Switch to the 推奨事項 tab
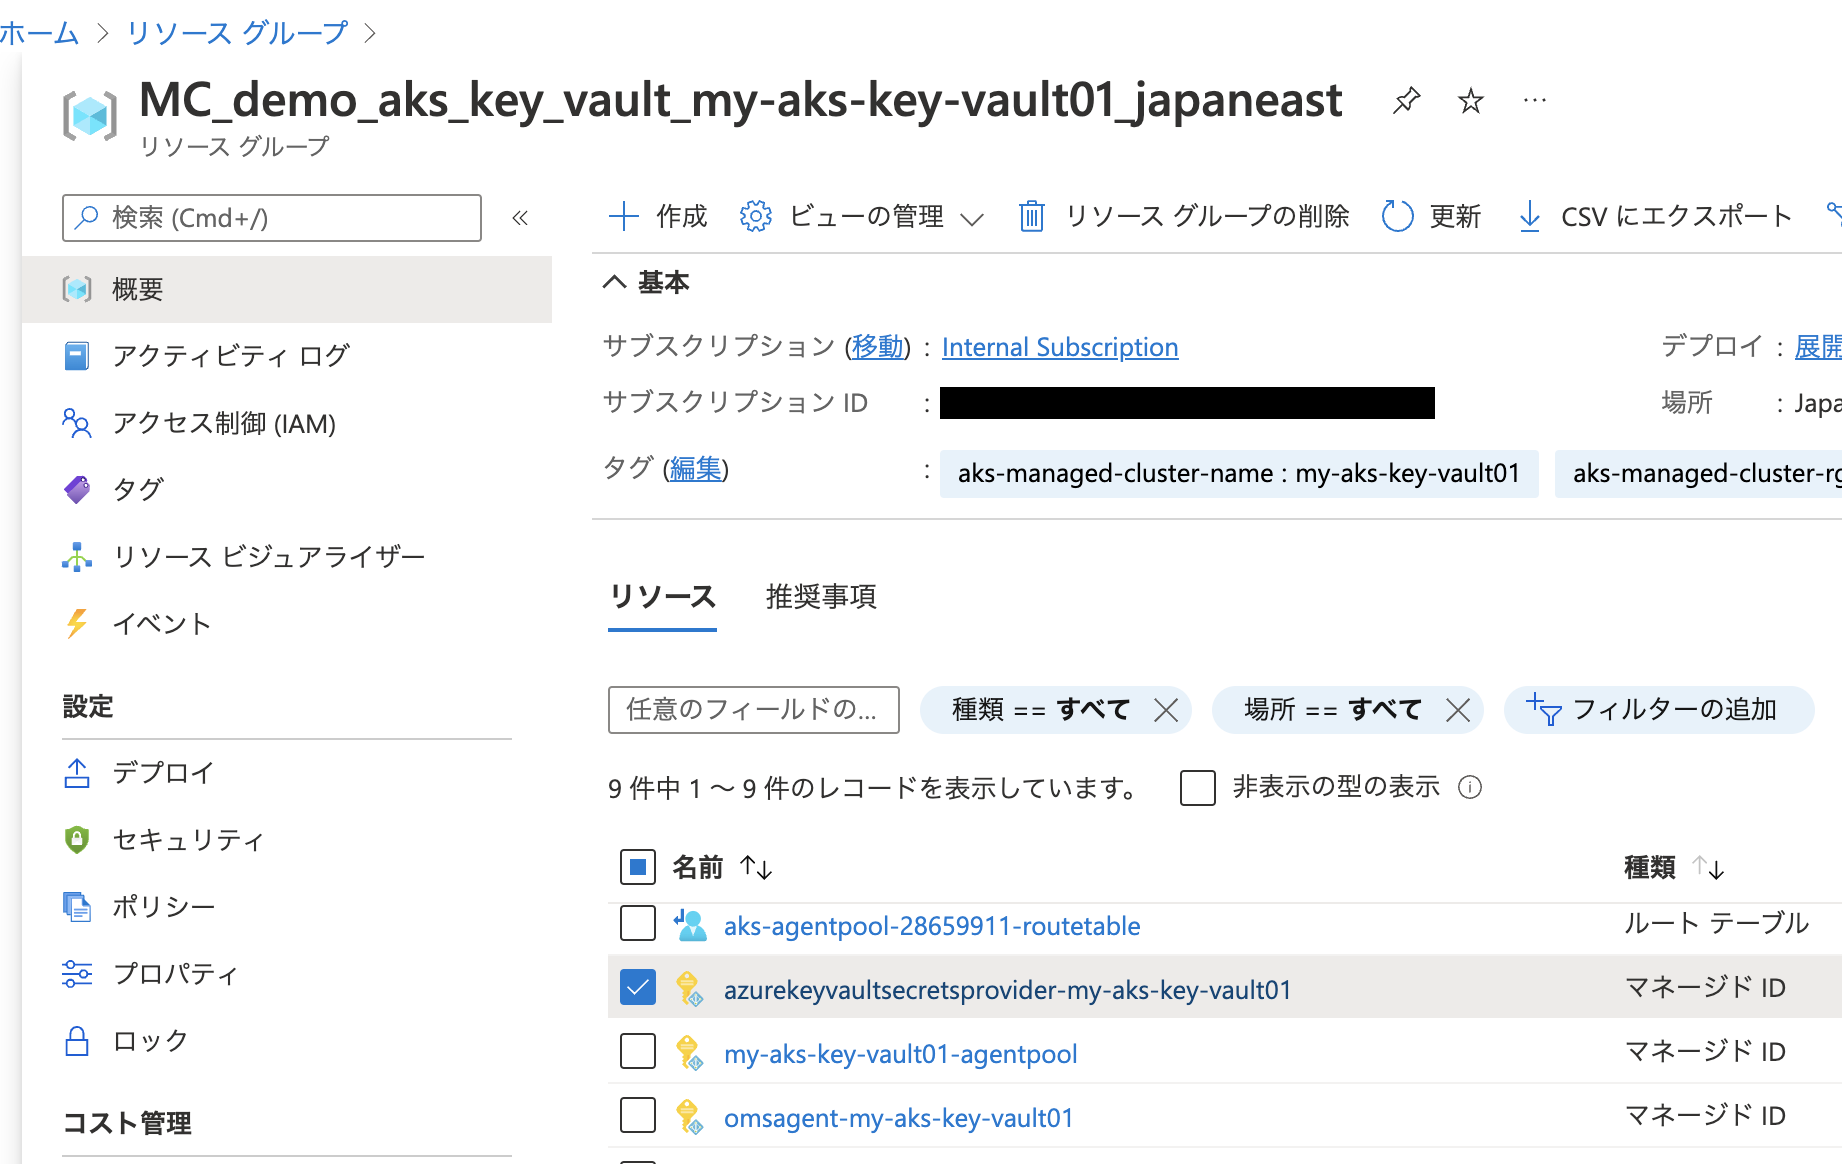 [x=821, y=597]
